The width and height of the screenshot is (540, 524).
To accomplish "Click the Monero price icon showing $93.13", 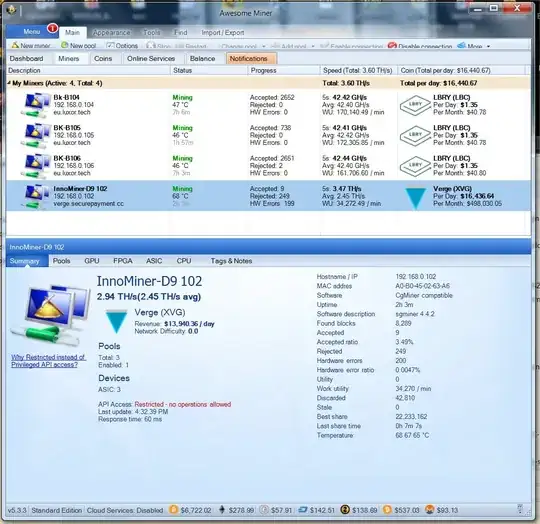I will [429, 510].
